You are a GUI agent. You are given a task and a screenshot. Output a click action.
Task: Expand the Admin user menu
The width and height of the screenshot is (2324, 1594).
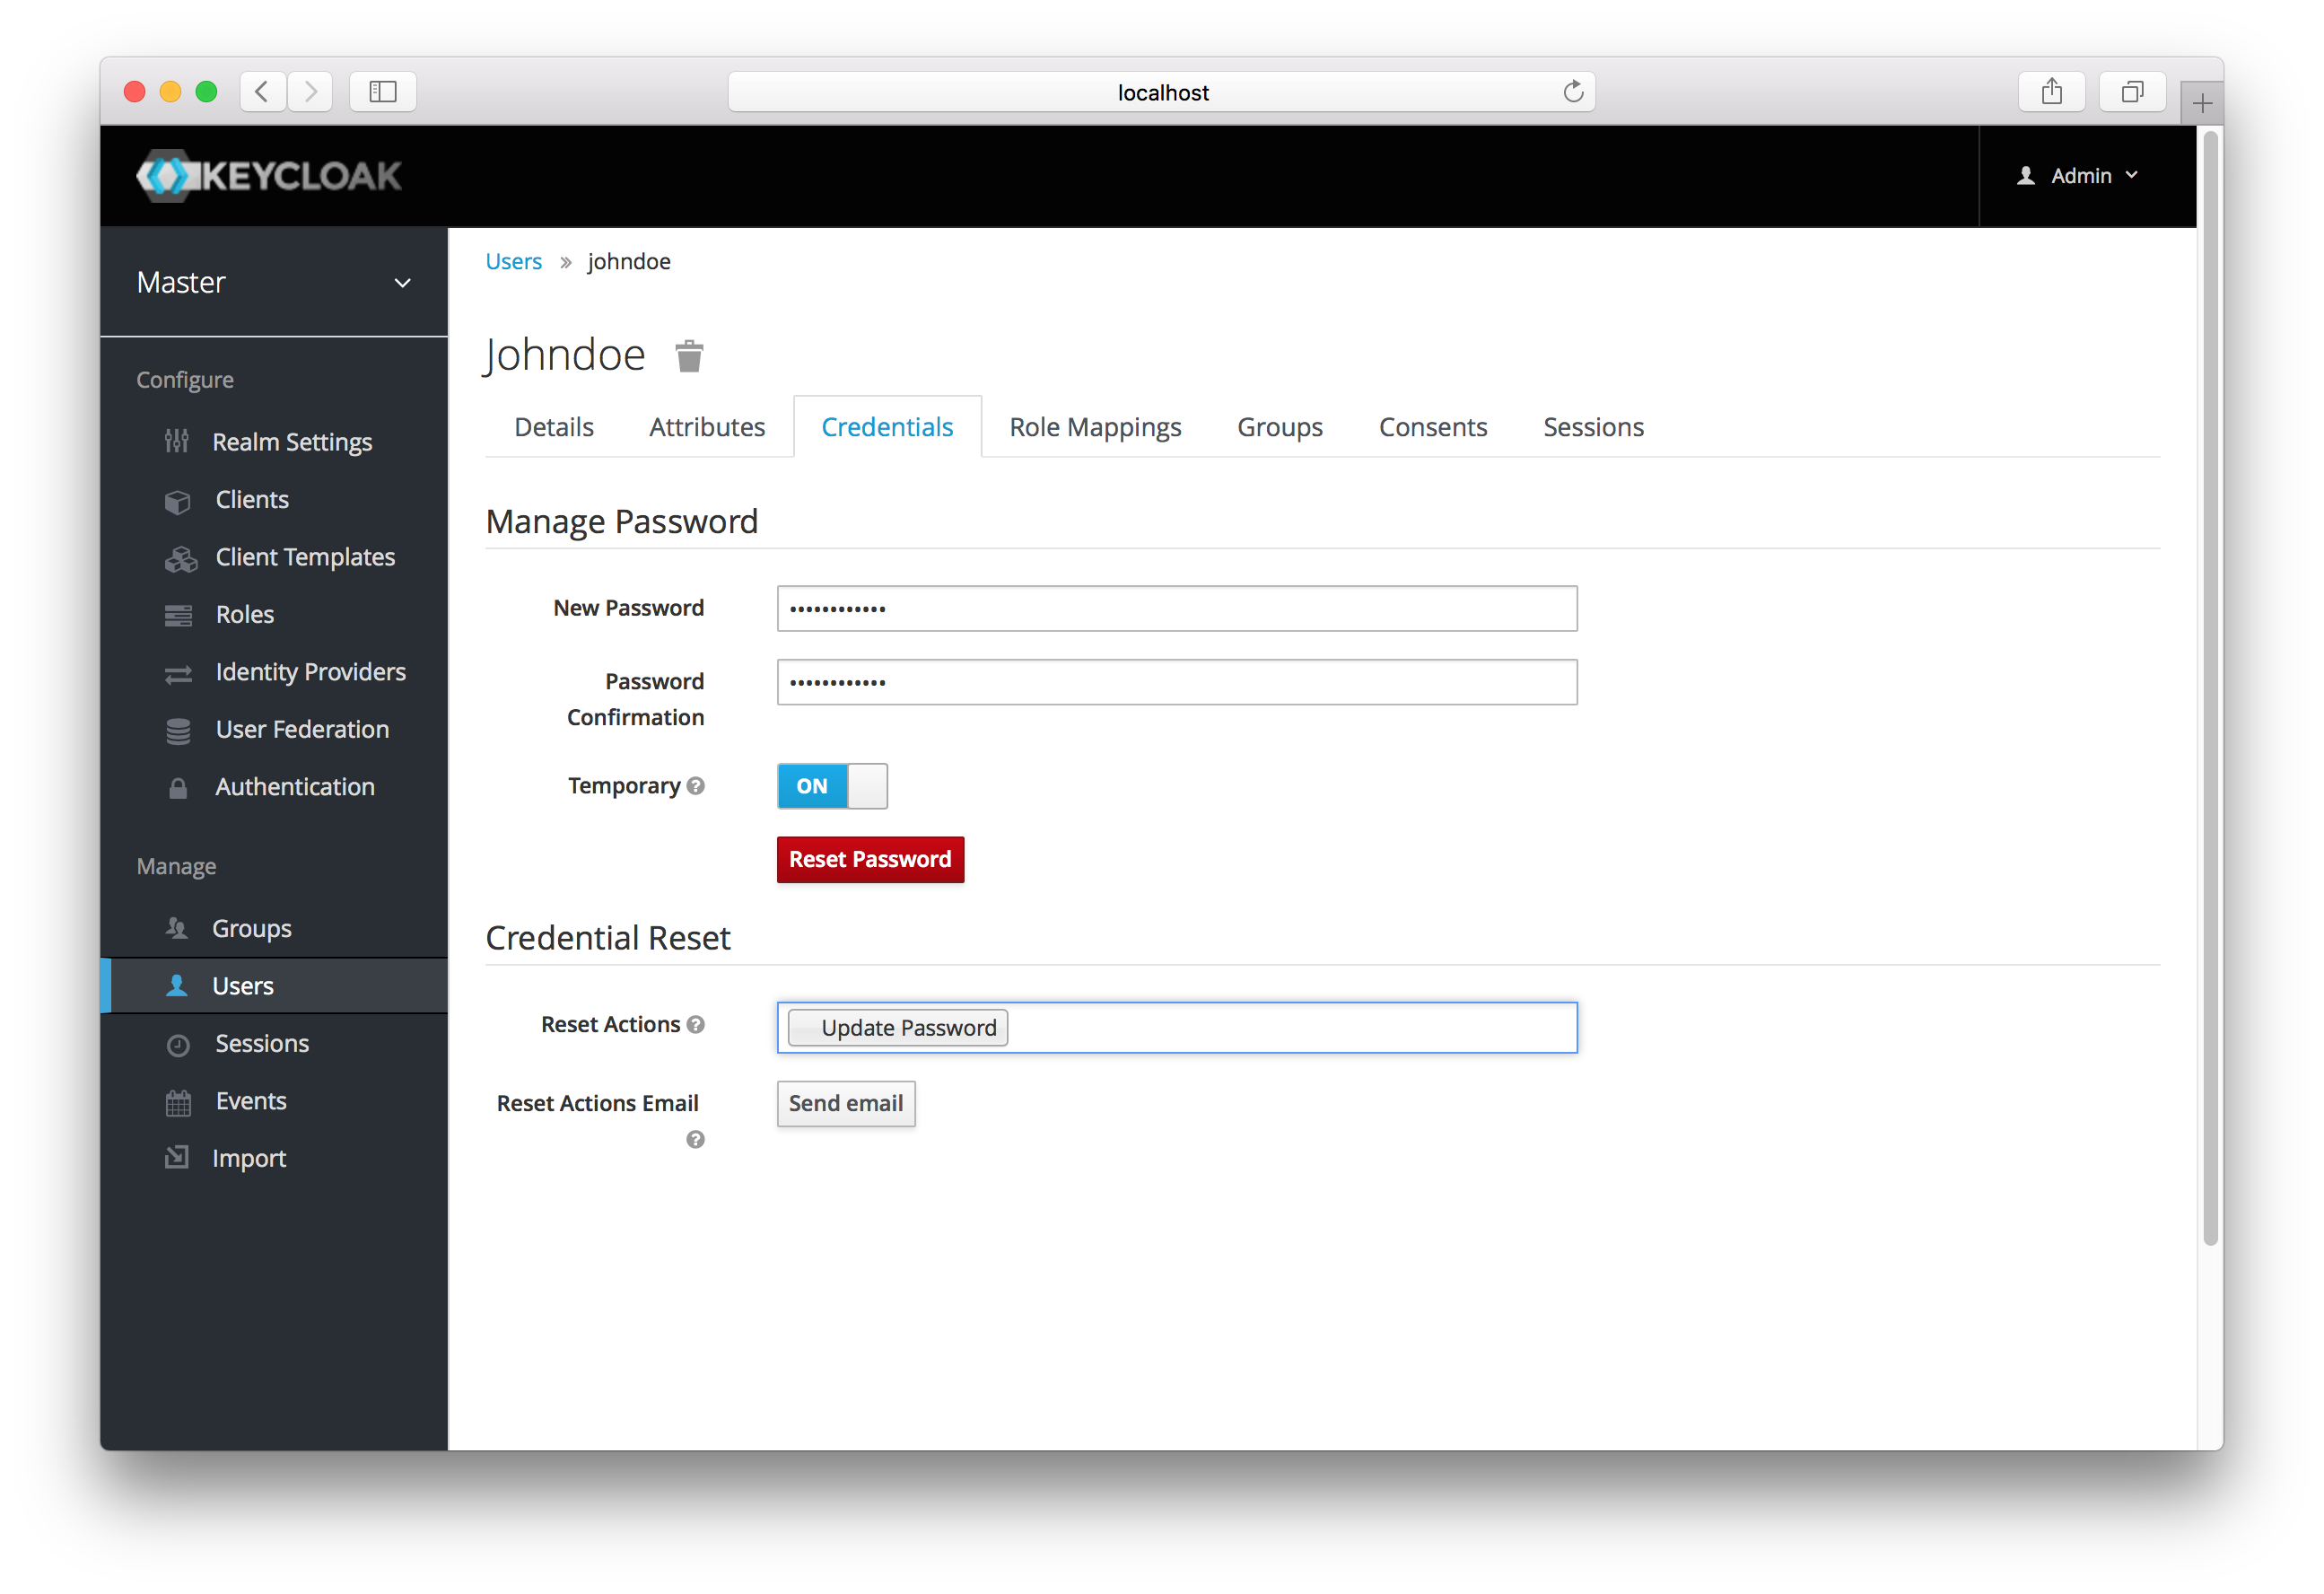[x=2084, y=175]
